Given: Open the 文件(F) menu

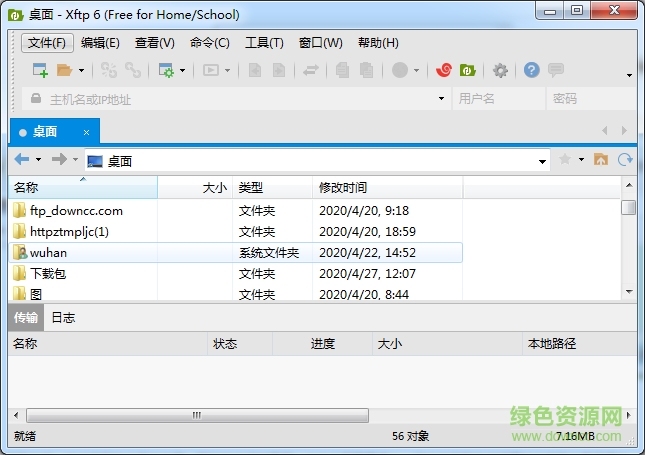Looking at the screenshot, I should click(47, 43).
